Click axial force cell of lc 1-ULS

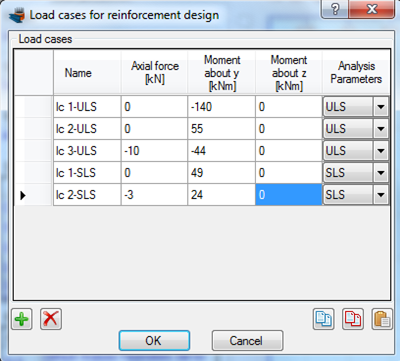[154, 107]
